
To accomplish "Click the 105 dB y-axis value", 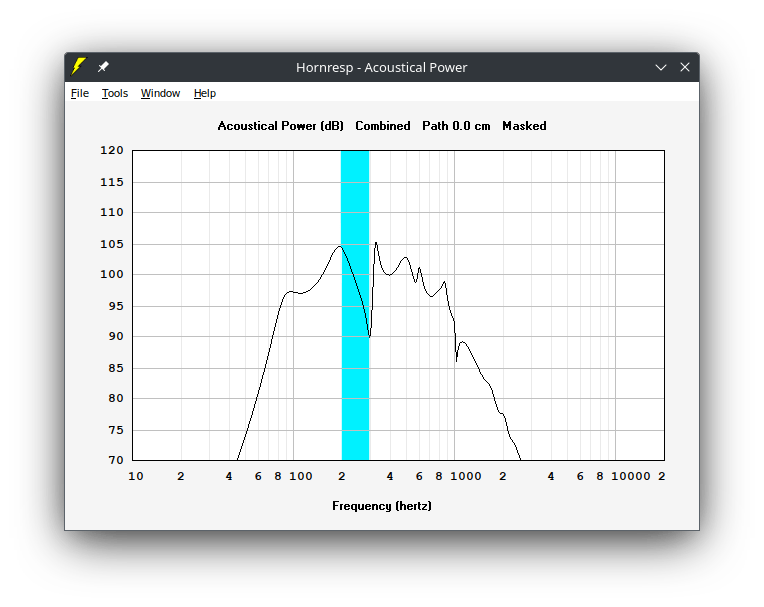I will click(112, 245).
